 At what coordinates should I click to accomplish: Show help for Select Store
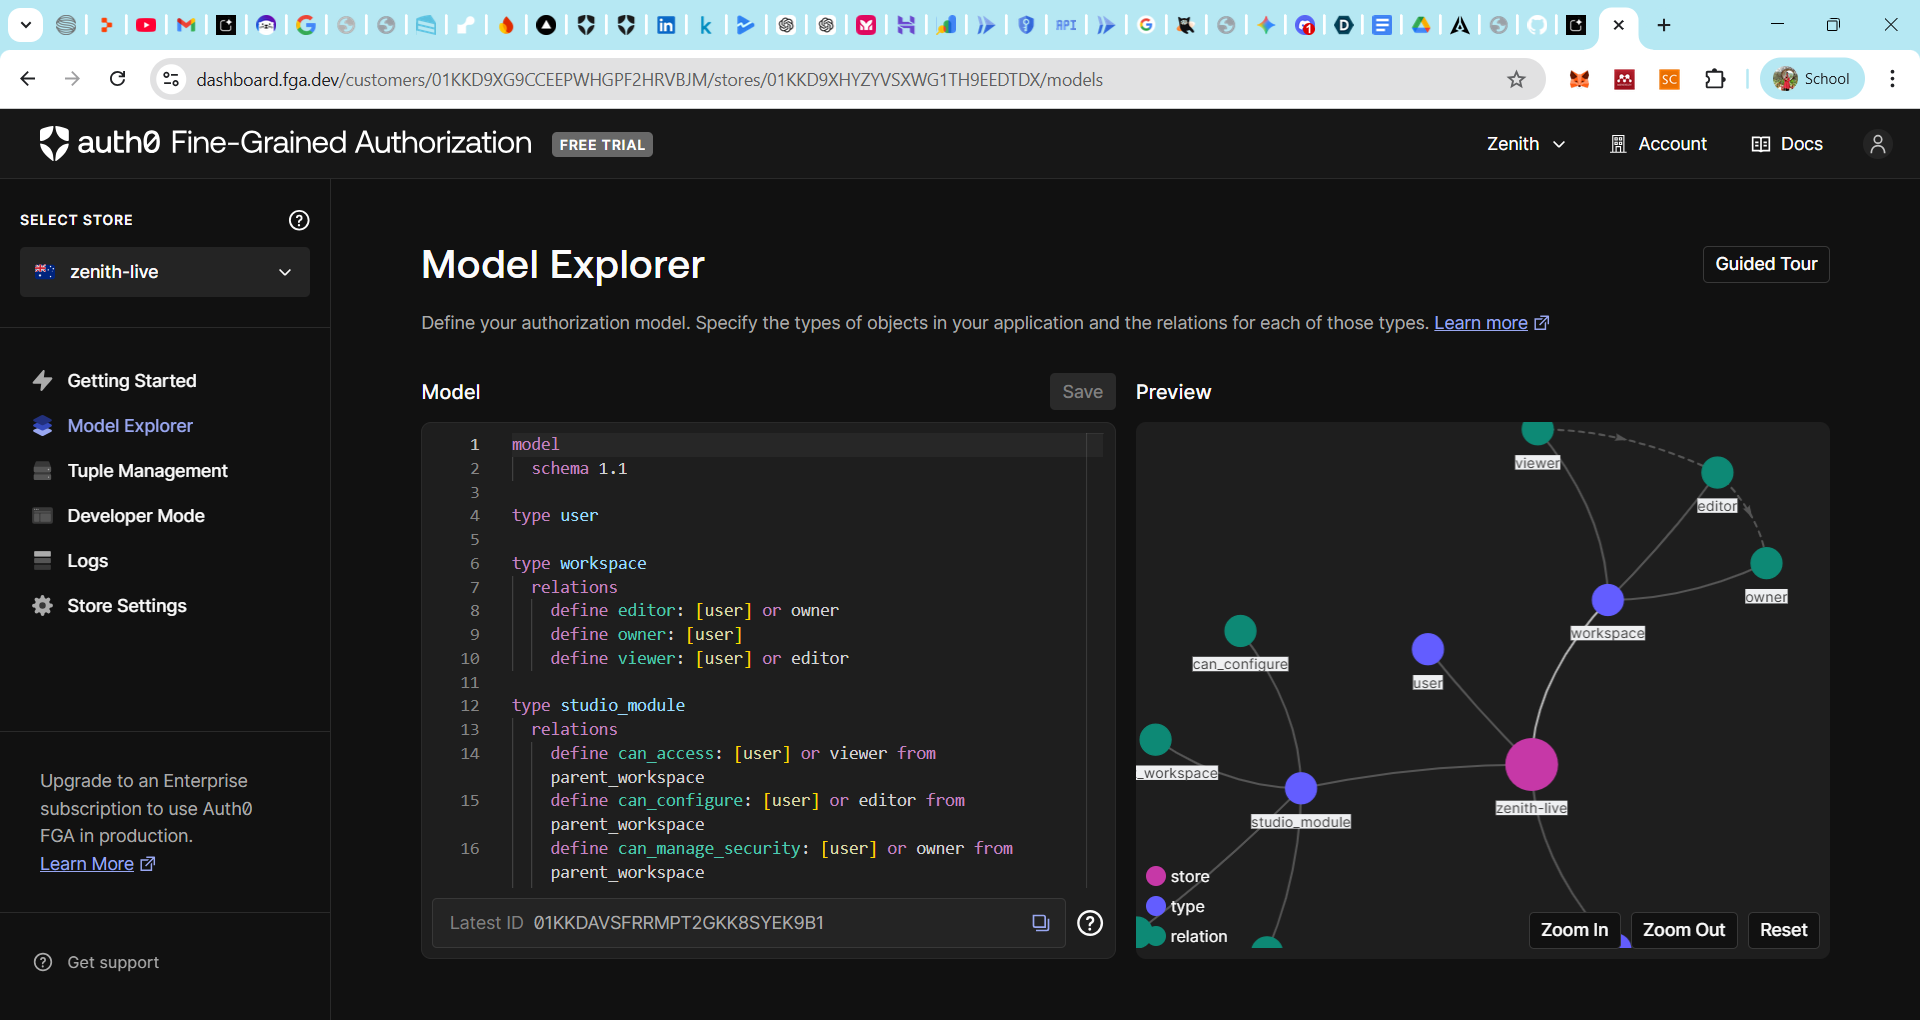pos(299,220)
